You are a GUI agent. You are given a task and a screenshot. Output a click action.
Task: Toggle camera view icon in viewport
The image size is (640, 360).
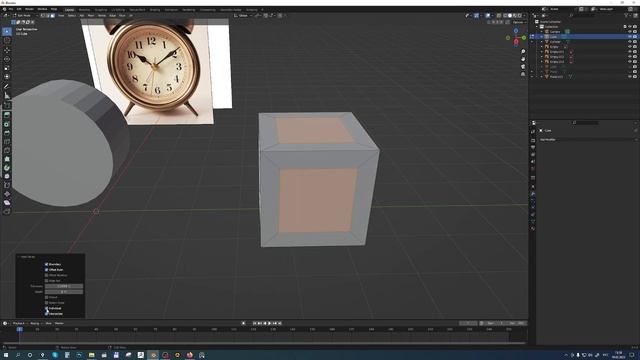[523, 66]
